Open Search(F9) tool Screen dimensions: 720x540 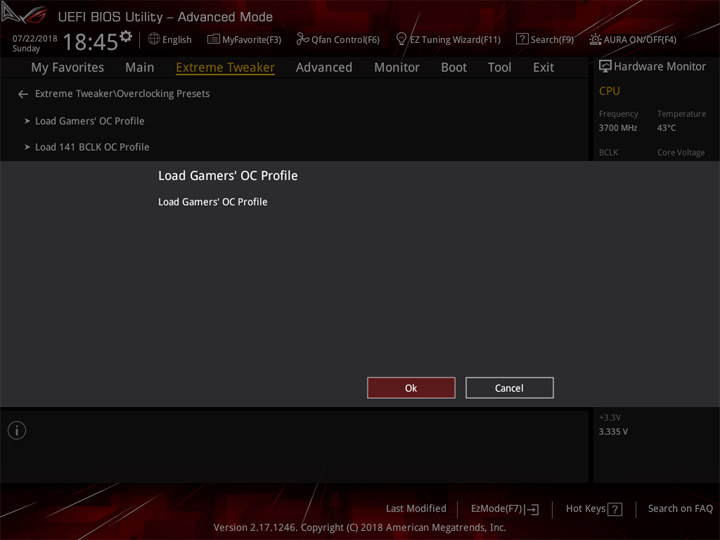click(x=545, y=39)
